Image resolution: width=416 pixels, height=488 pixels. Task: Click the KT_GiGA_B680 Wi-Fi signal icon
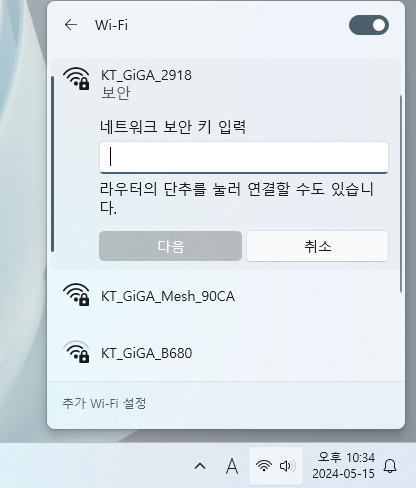tap(76, 352)
